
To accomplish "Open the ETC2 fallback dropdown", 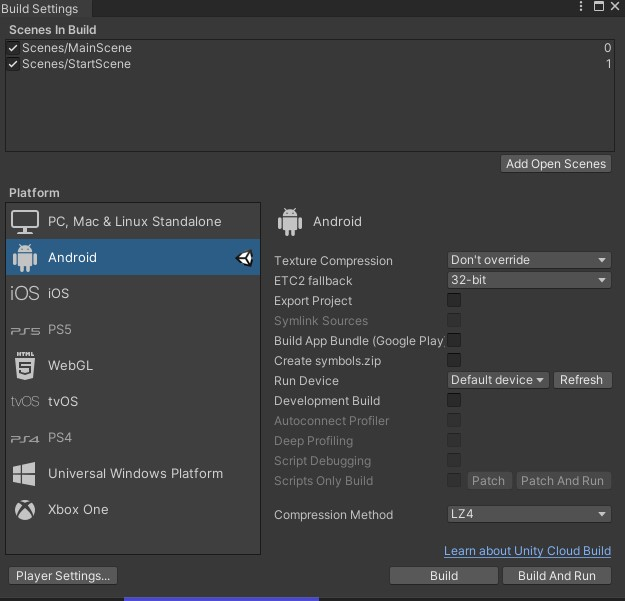I will point(529,280).
